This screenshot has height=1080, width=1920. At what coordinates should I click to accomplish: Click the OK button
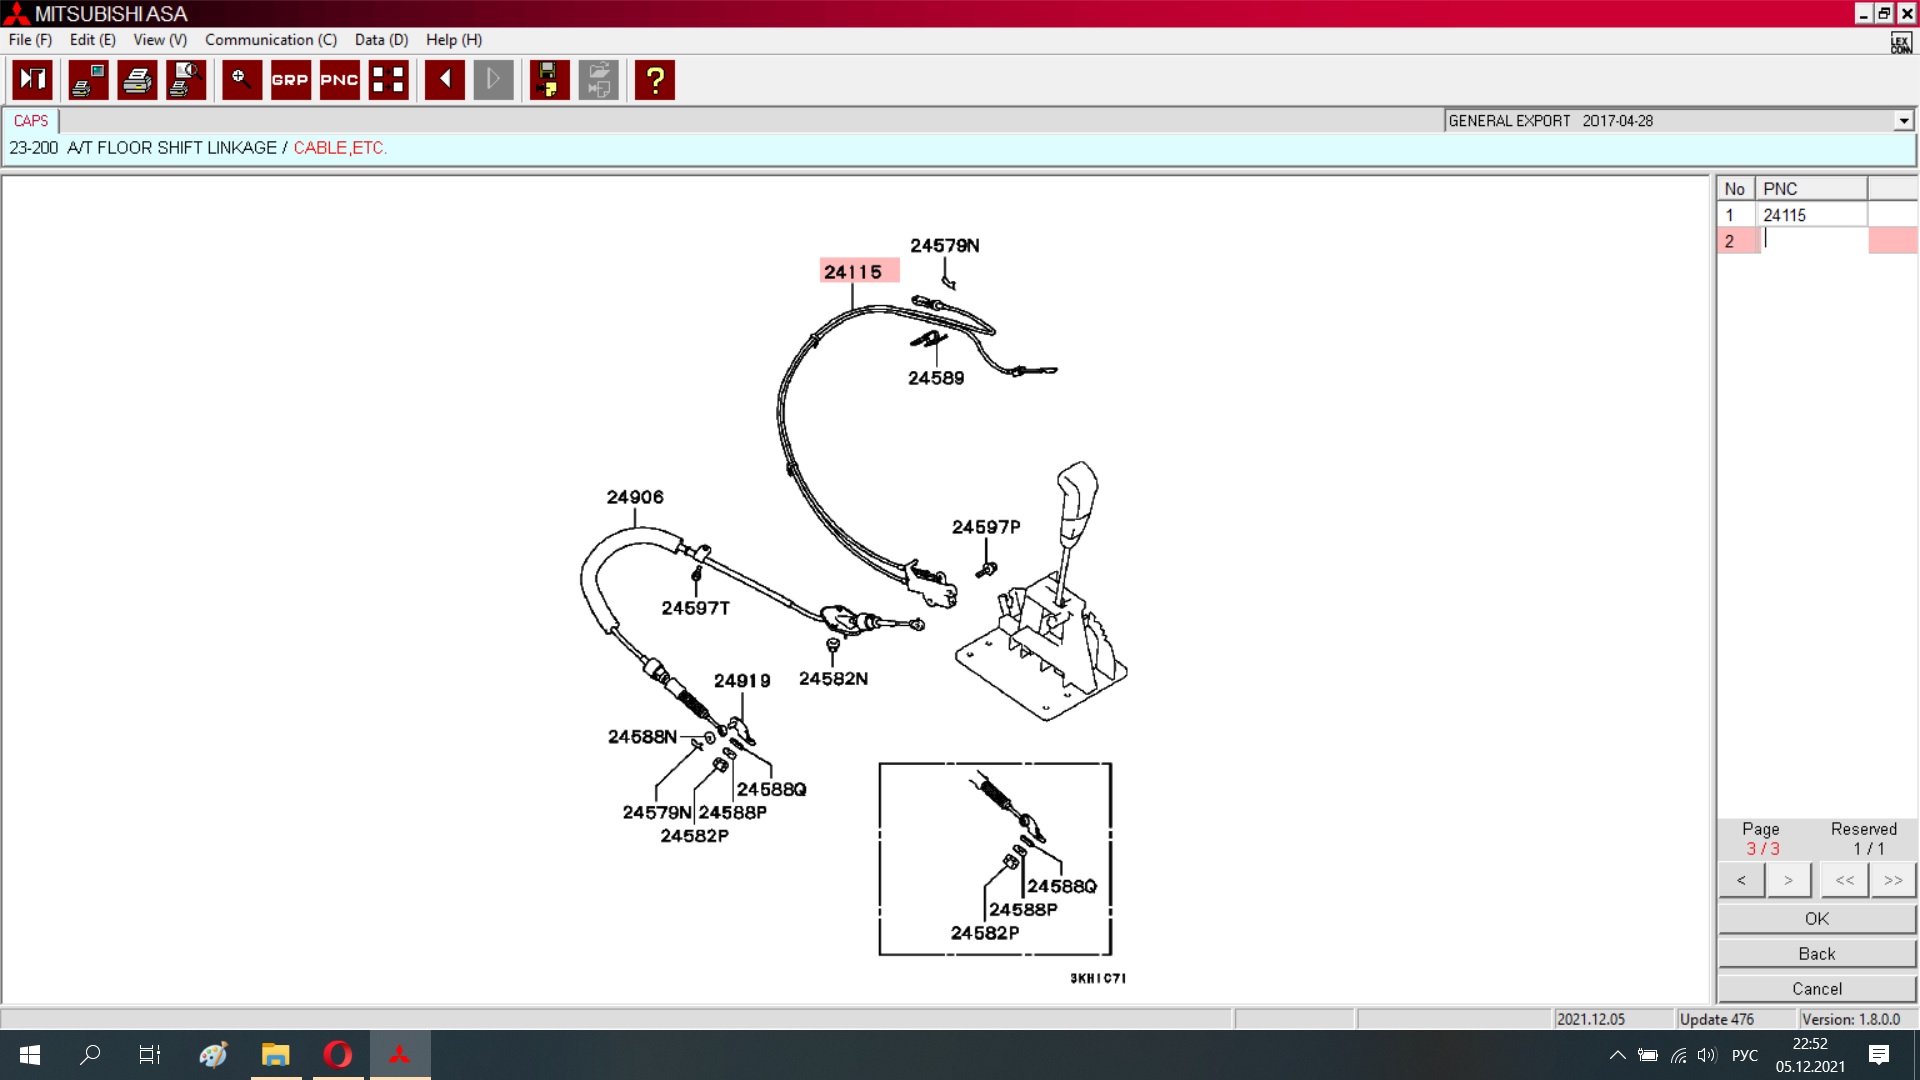click(x=1817, y=919)
